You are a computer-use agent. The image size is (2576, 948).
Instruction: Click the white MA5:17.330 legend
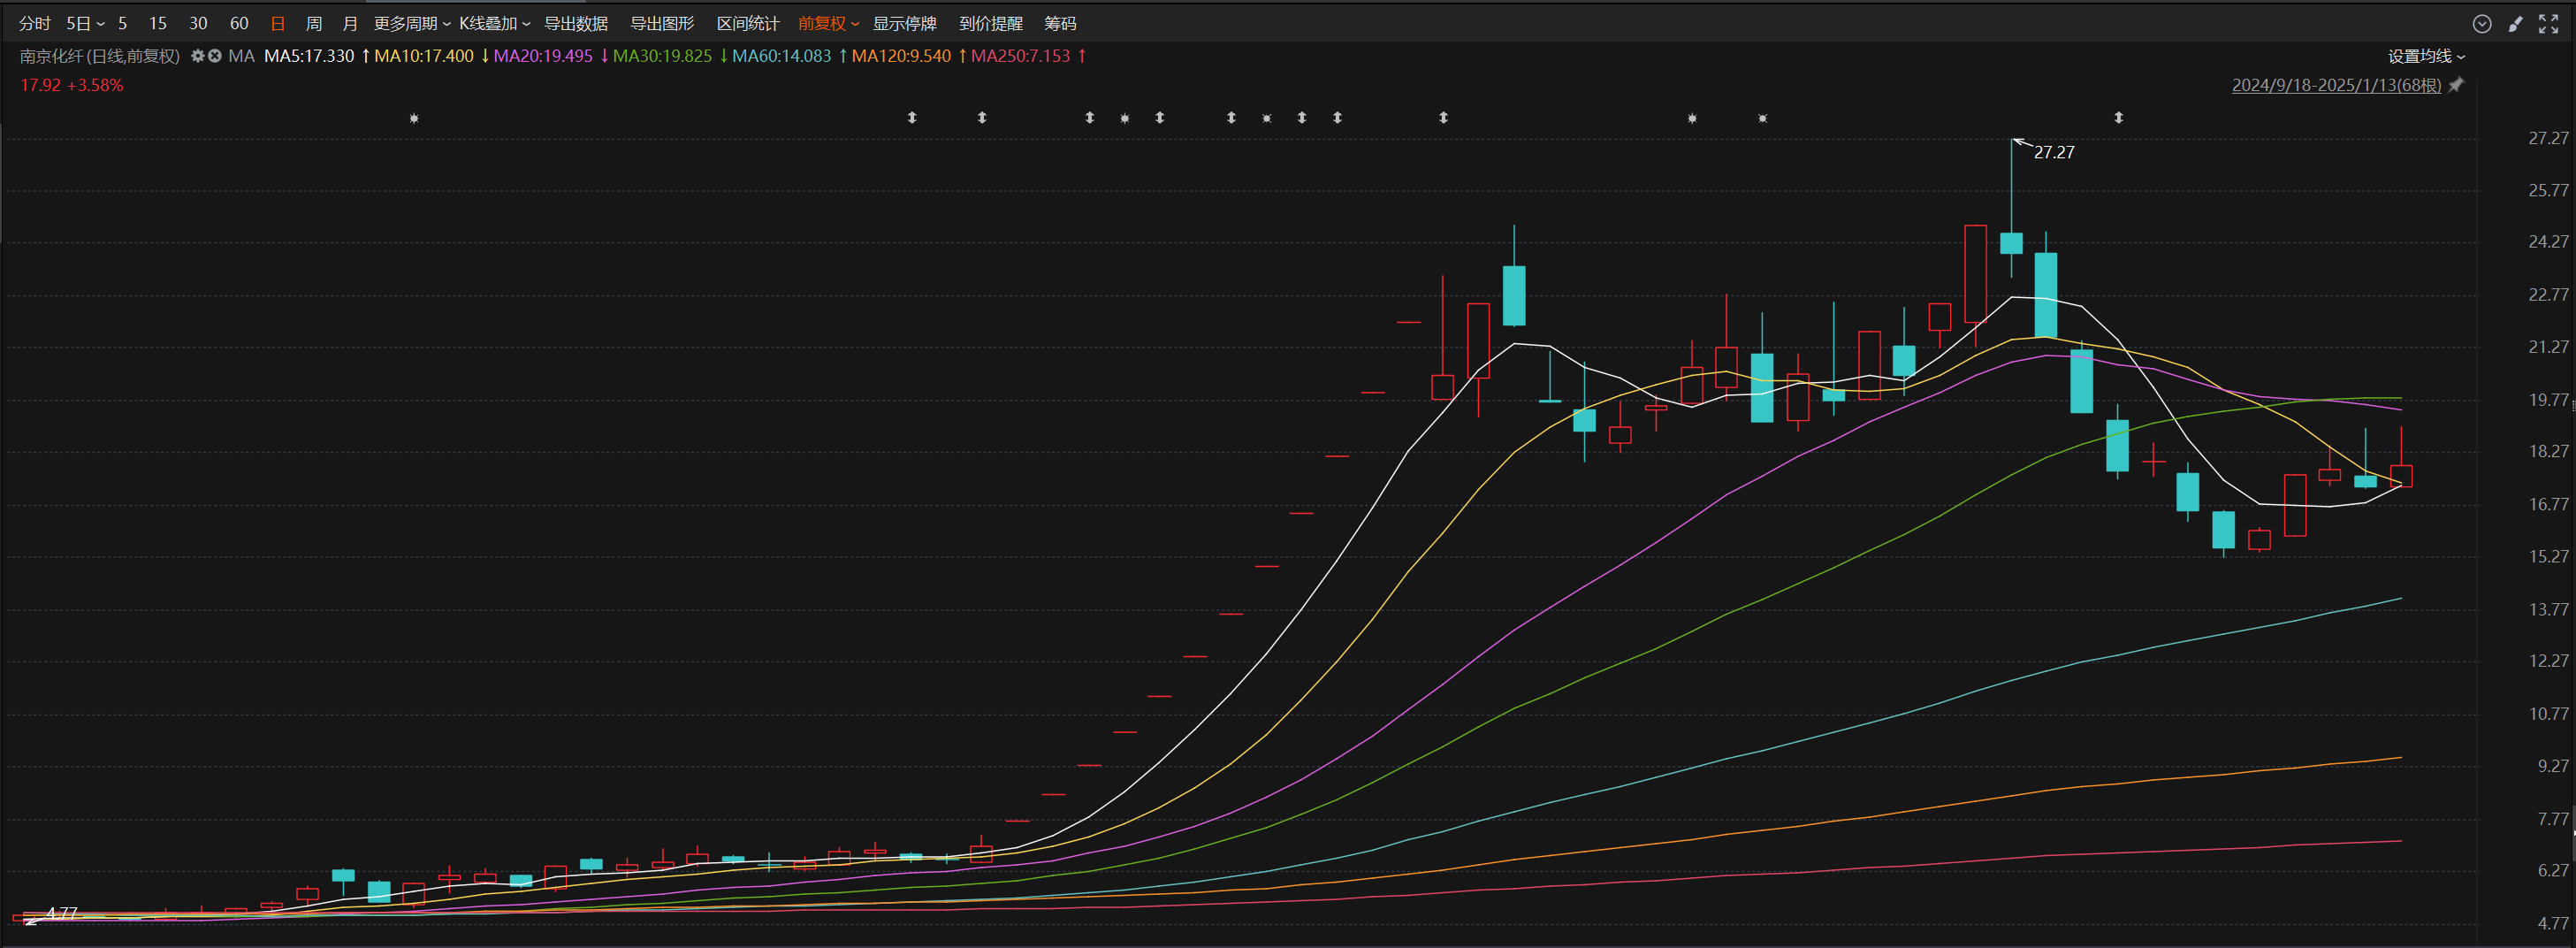click(309, 56)
